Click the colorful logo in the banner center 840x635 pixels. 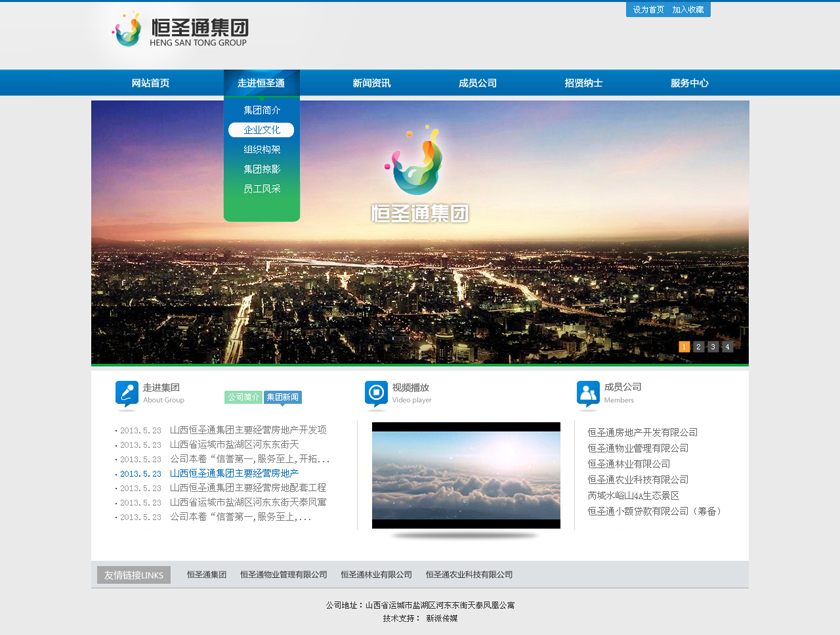[x=416, y=160]
